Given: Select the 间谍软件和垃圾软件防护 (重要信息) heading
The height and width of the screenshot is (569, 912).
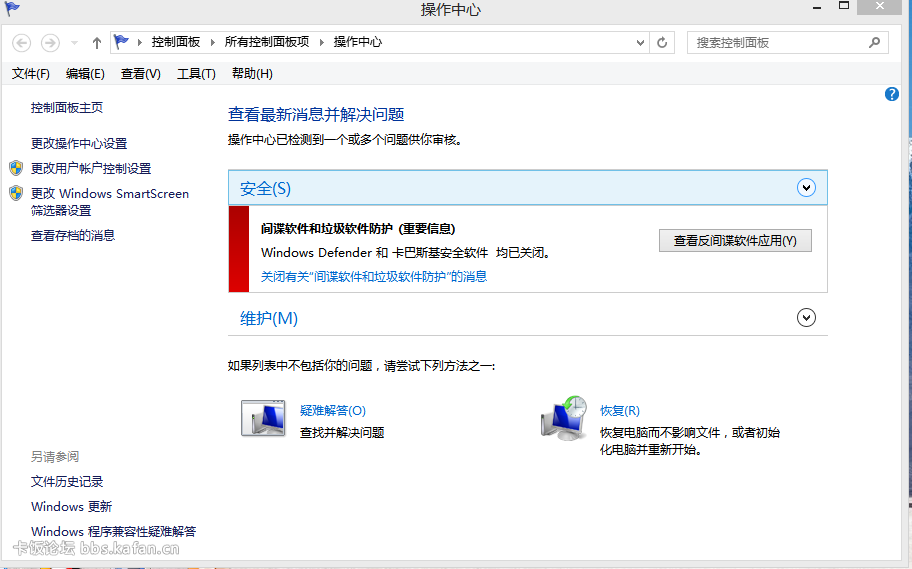Looking at the screenshot, I should pos(358,229).
